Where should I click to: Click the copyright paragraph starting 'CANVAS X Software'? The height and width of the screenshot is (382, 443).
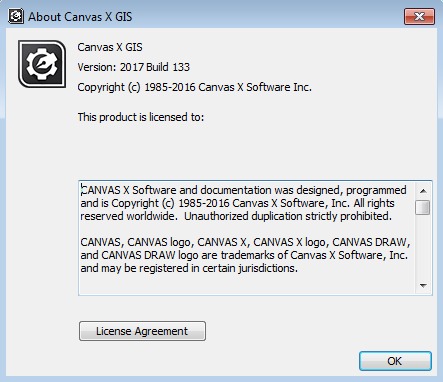coord(243,203)
